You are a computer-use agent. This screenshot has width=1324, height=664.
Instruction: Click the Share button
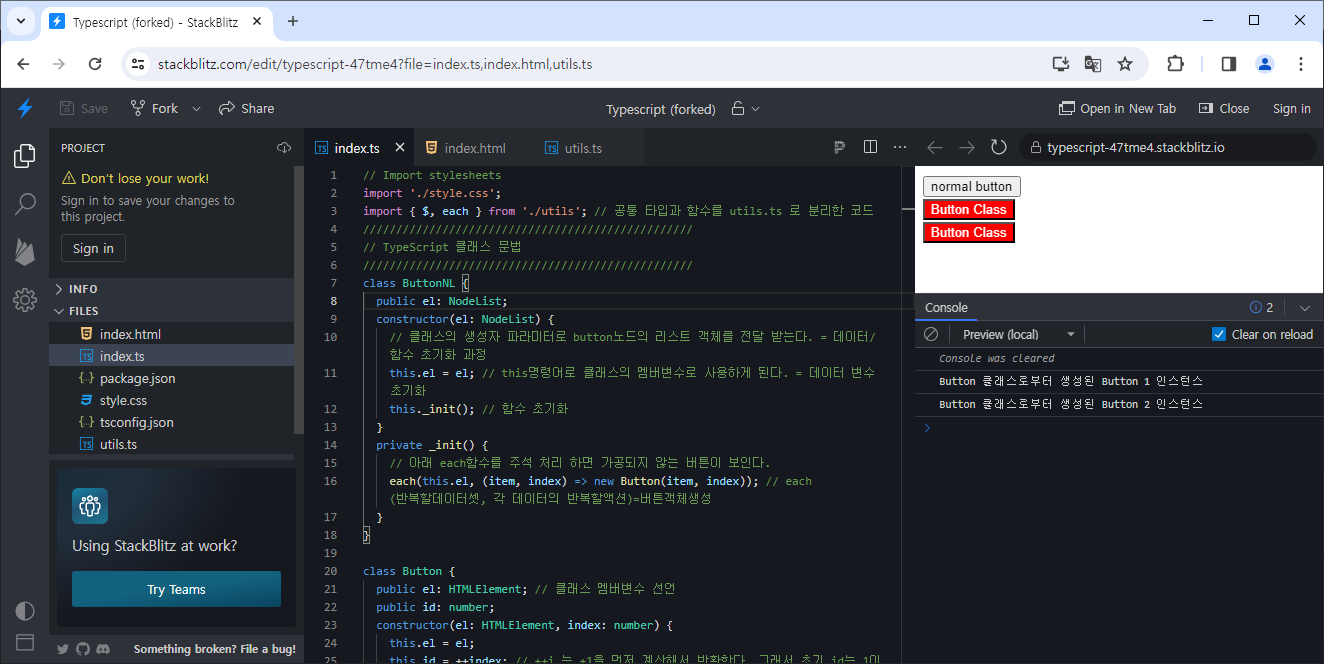pyautogui.click(x=246, y=108)
